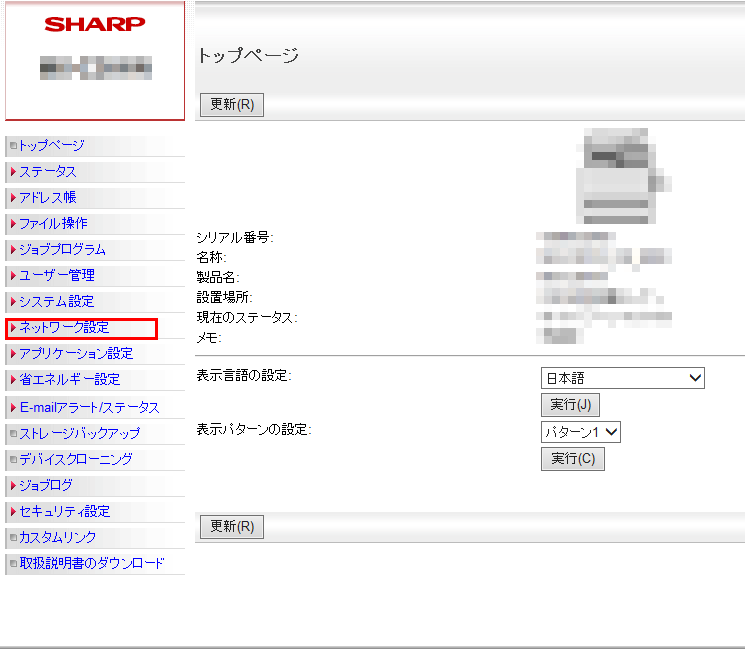The width and height of the screenshot is (745, 649).
Task: Click the 実行(C) pattern button
Action: point(573,459)
